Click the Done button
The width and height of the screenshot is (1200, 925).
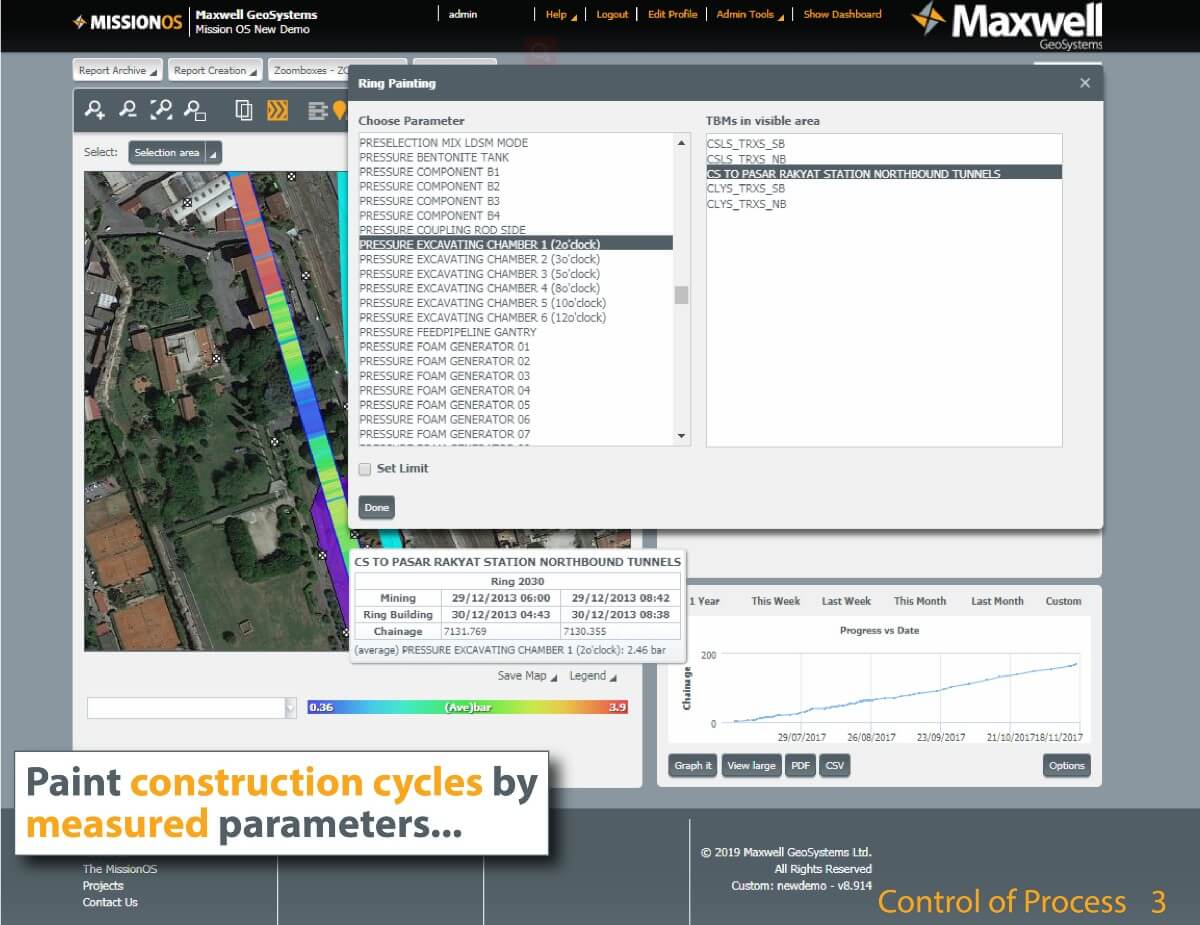tap(377, 507)
